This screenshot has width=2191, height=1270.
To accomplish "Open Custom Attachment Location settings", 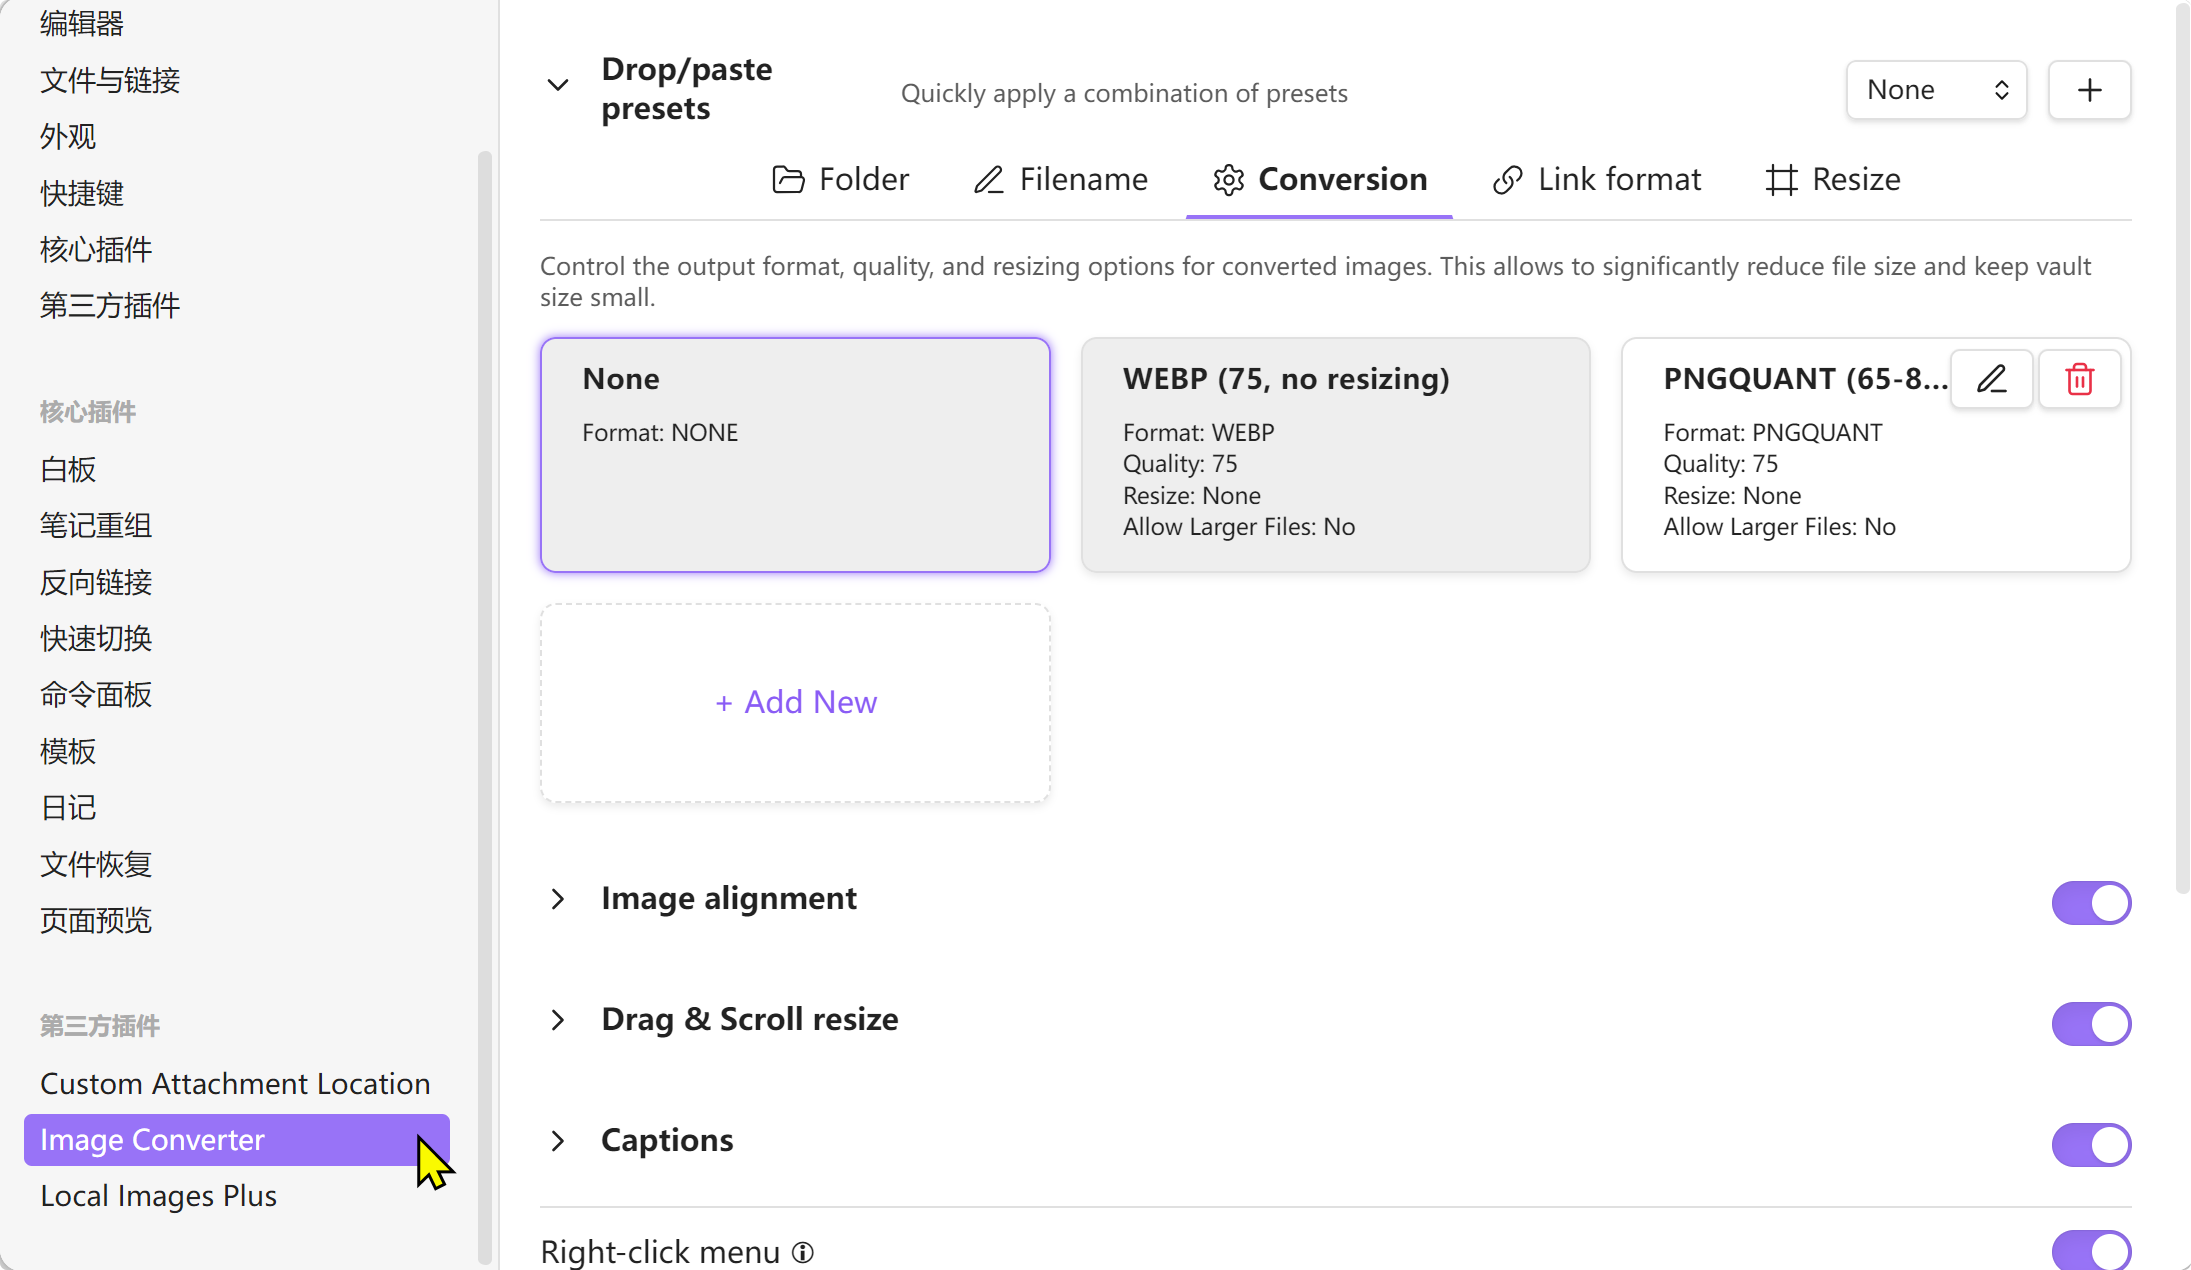I will (x=235, y=1083).
